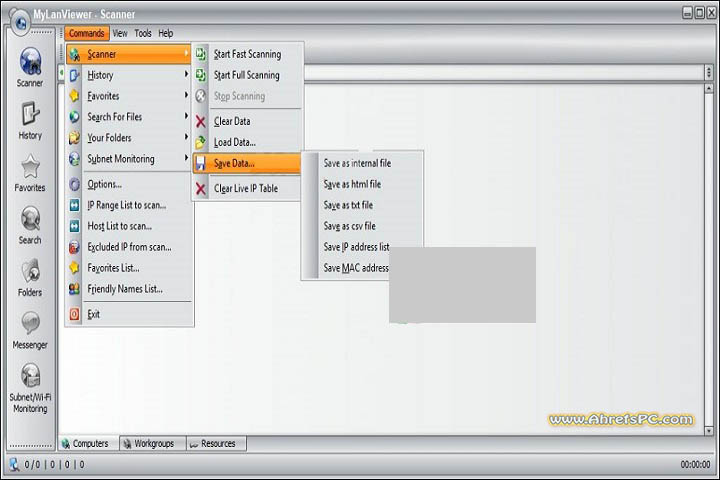This screenshot has width=720, height=480.
Task: Choose Save IP address list
Action: [355, 247]
